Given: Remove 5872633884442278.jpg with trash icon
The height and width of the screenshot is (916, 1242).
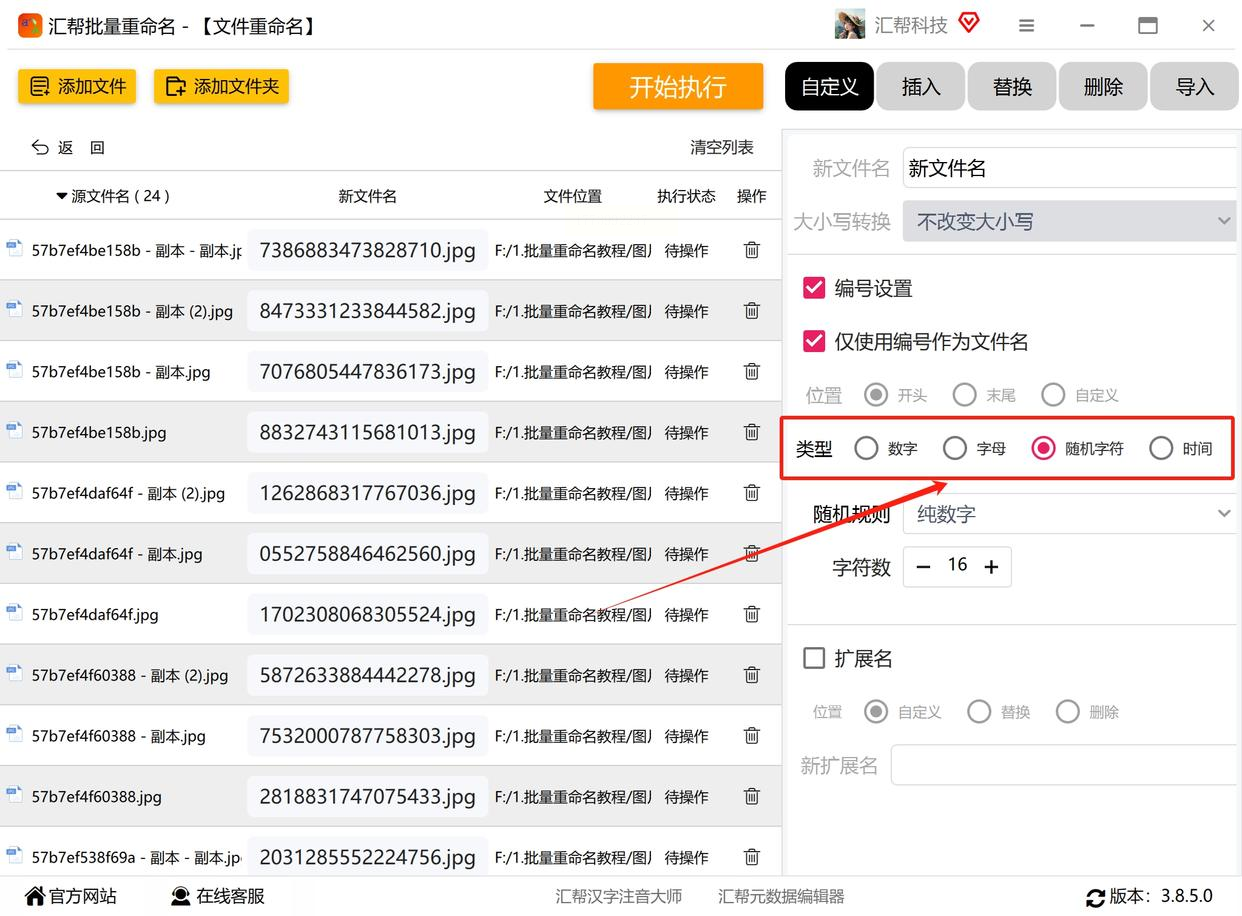Looking at the screenshot, I should coord(752,675).
